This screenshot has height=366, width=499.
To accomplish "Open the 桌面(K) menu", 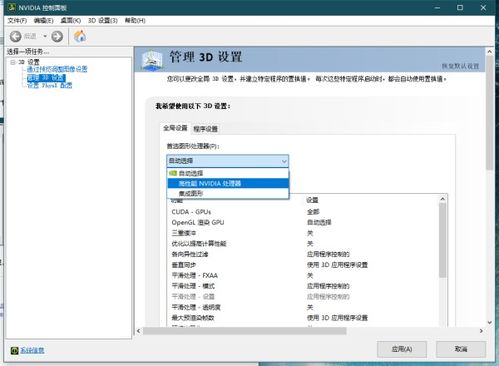I will tap(71, 21).
